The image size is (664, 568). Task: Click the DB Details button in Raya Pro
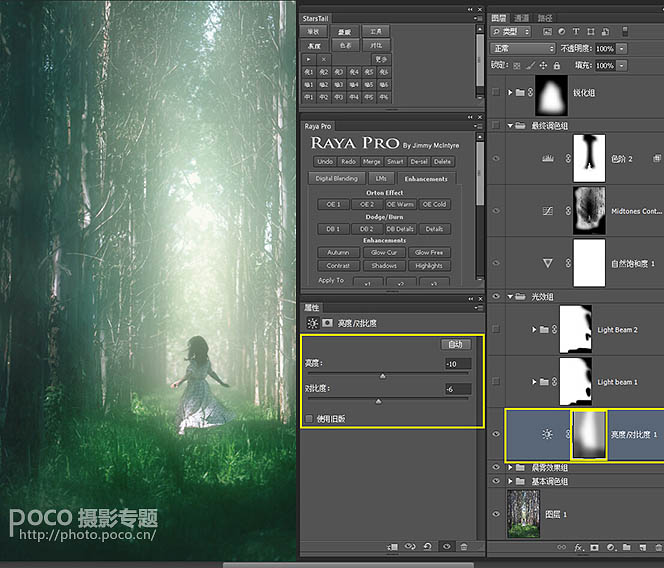[400, 229]
